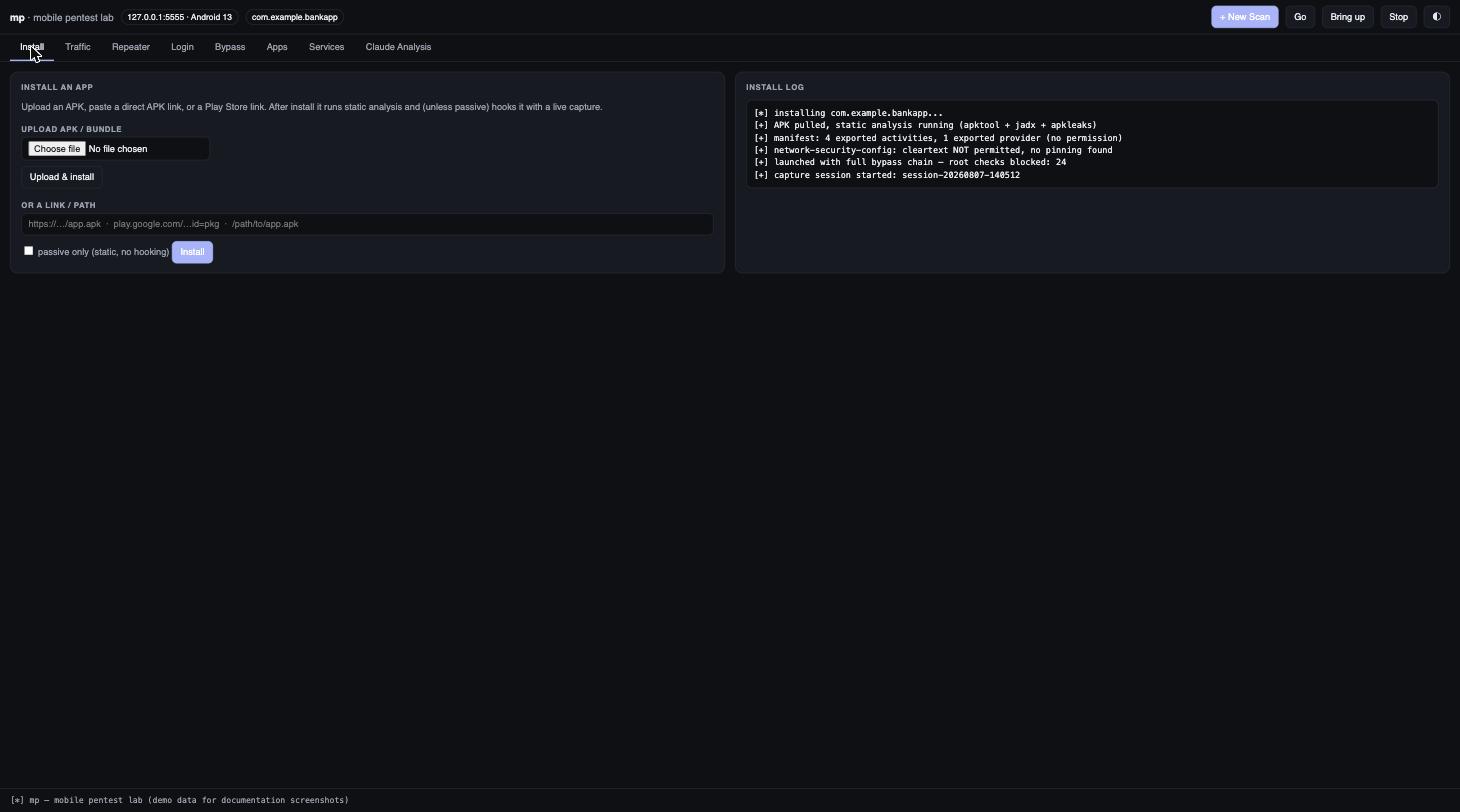Click the 'passive only (static, no hooking)' label
Screen dimensions: 1460x812
tap(103, 252)
